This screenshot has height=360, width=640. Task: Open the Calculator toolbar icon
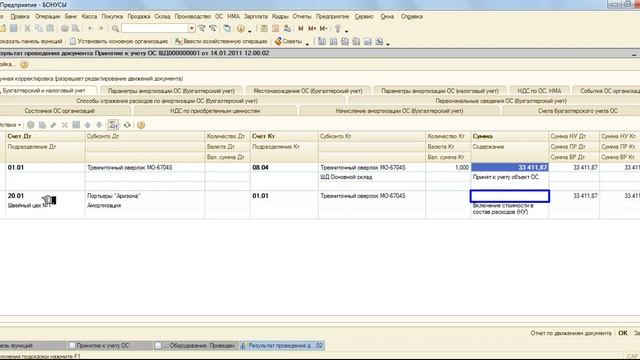click(x=264, y=28)
